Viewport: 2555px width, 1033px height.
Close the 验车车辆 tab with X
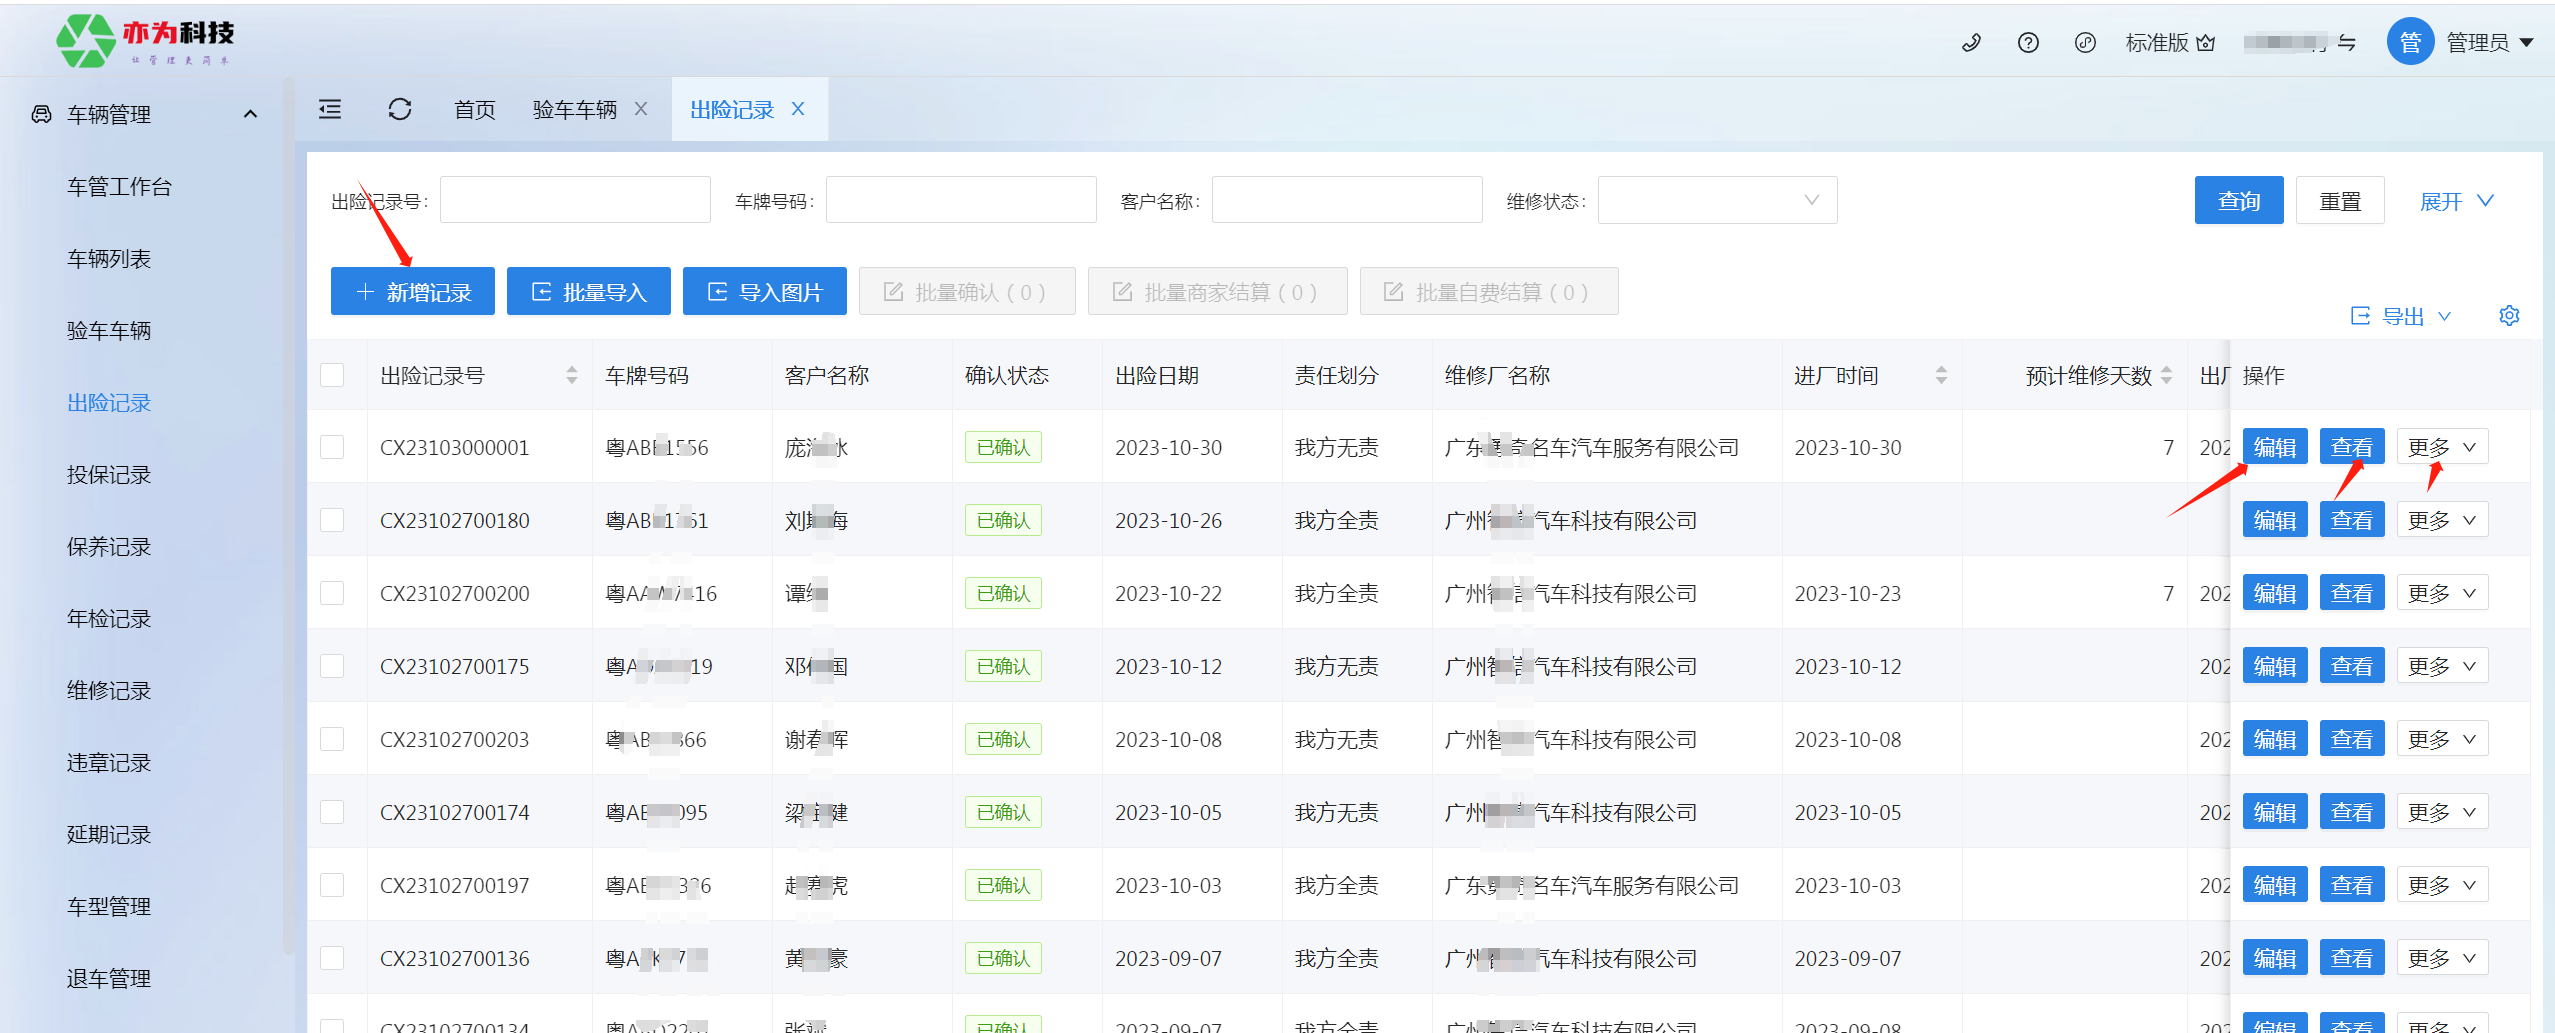[x=641, y=109]
